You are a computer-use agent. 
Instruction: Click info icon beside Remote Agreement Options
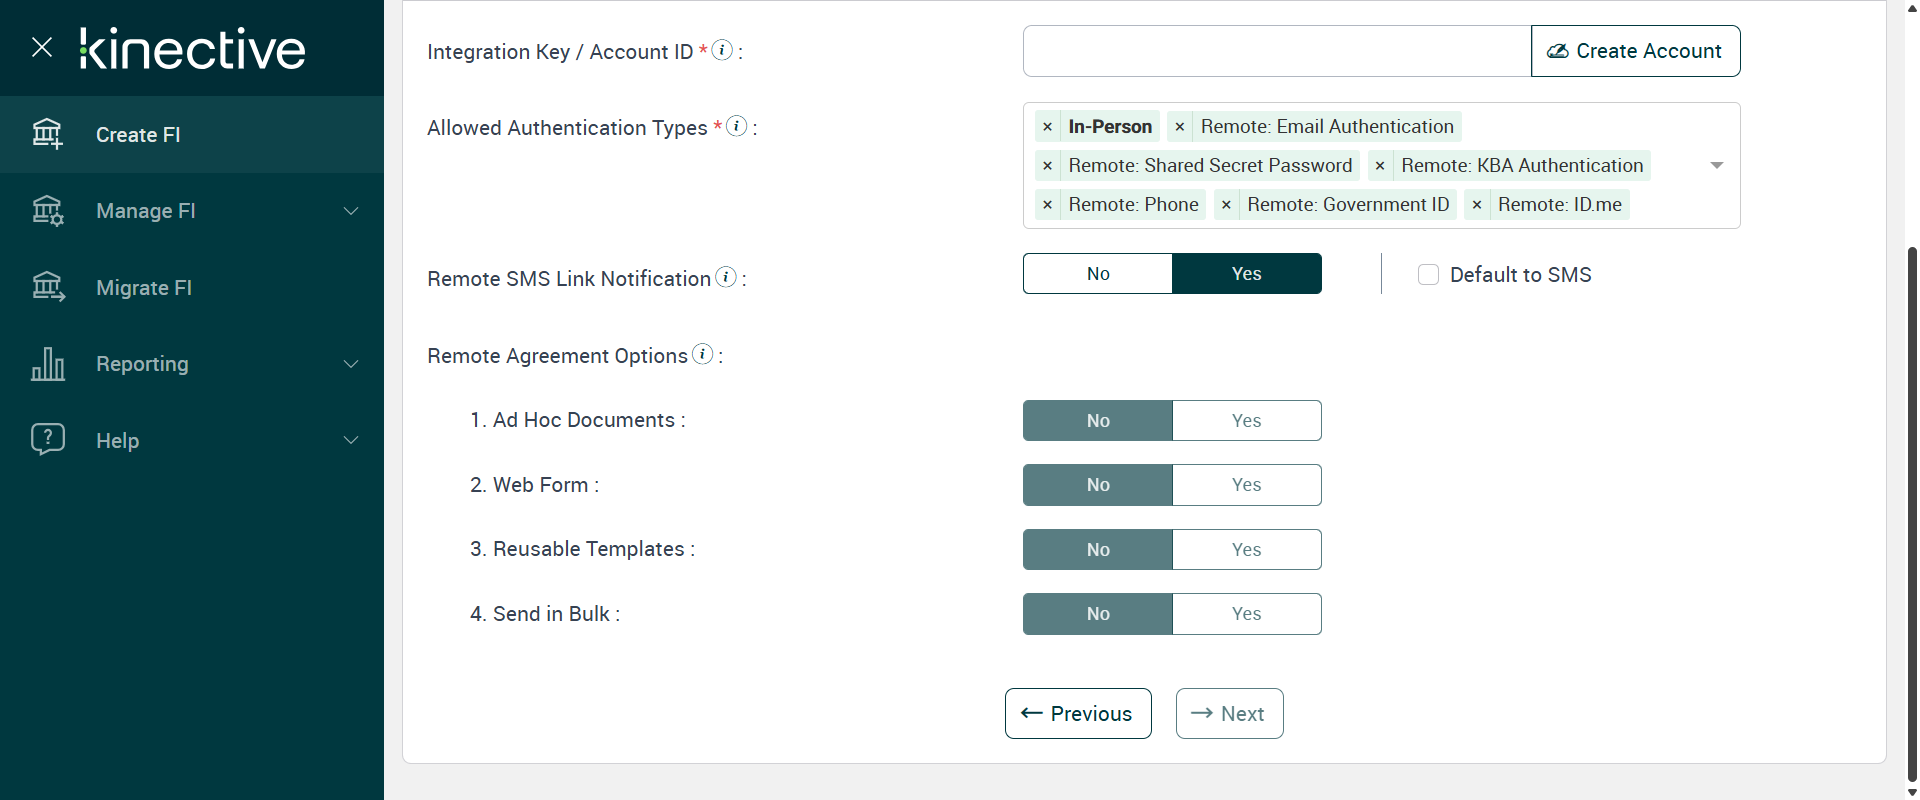703,354
